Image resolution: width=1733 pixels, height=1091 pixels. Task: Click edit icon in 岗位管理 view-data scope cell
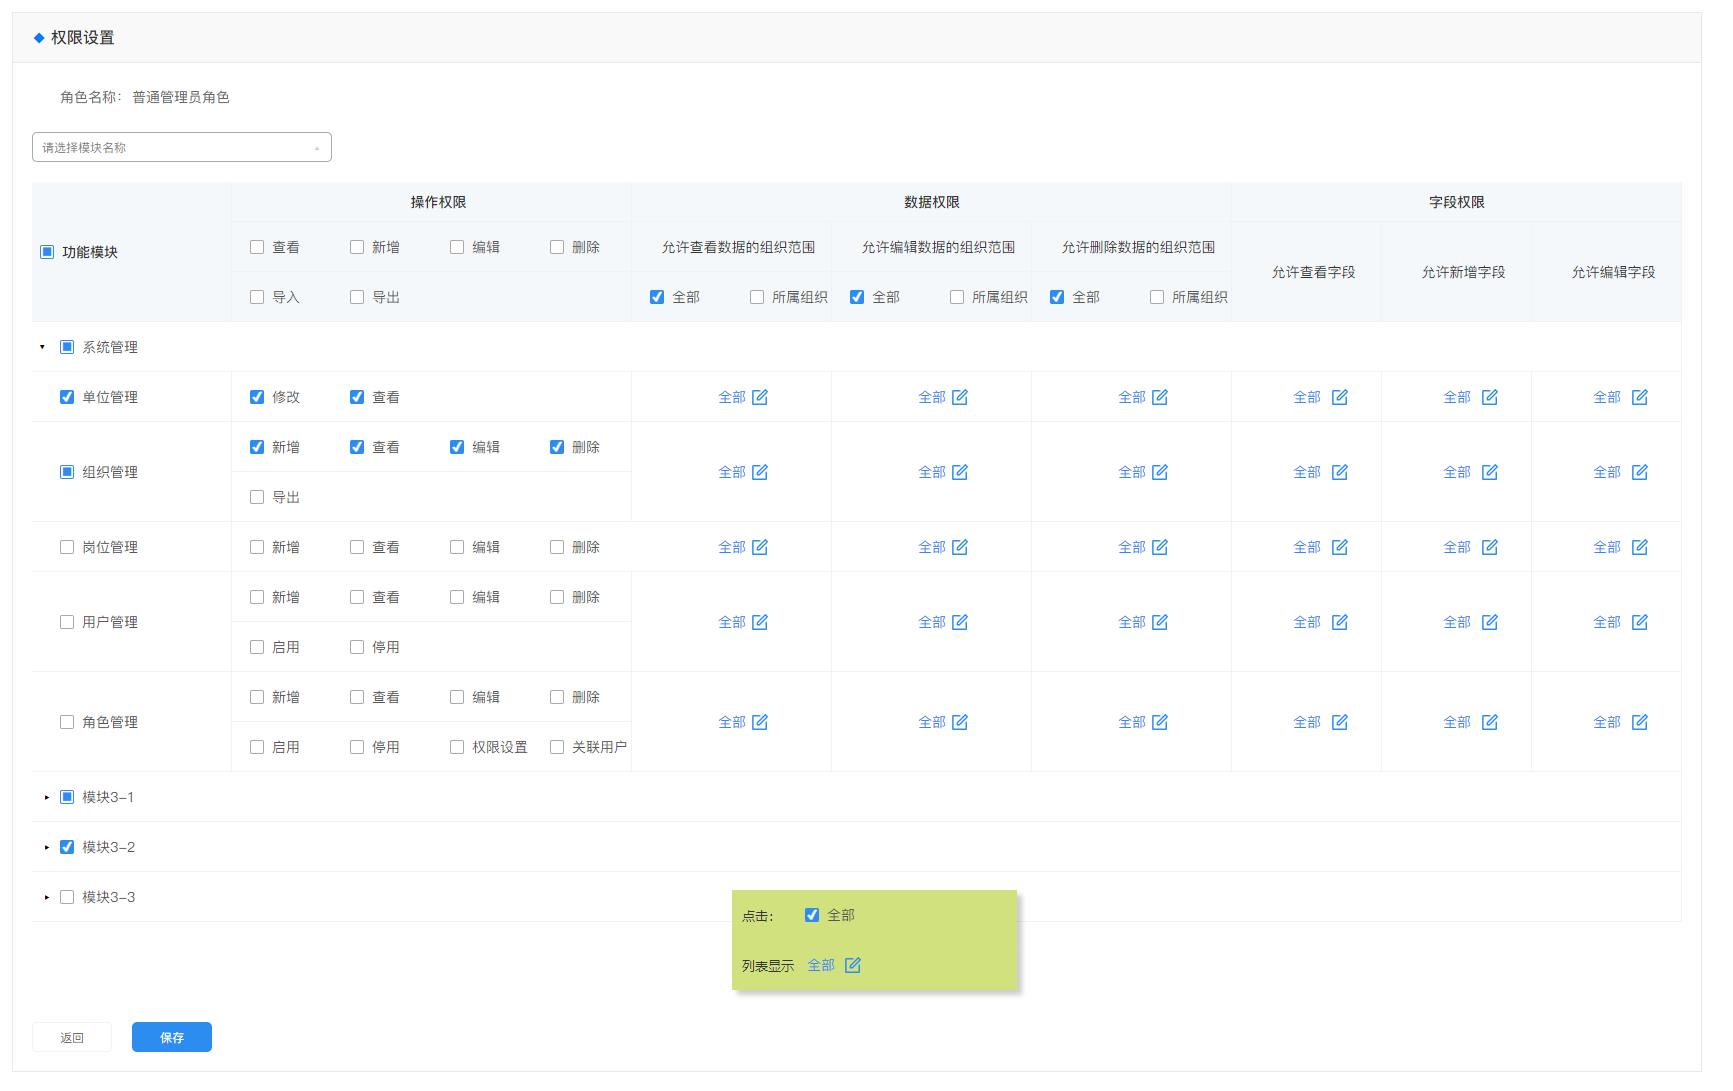coord(760,547)
